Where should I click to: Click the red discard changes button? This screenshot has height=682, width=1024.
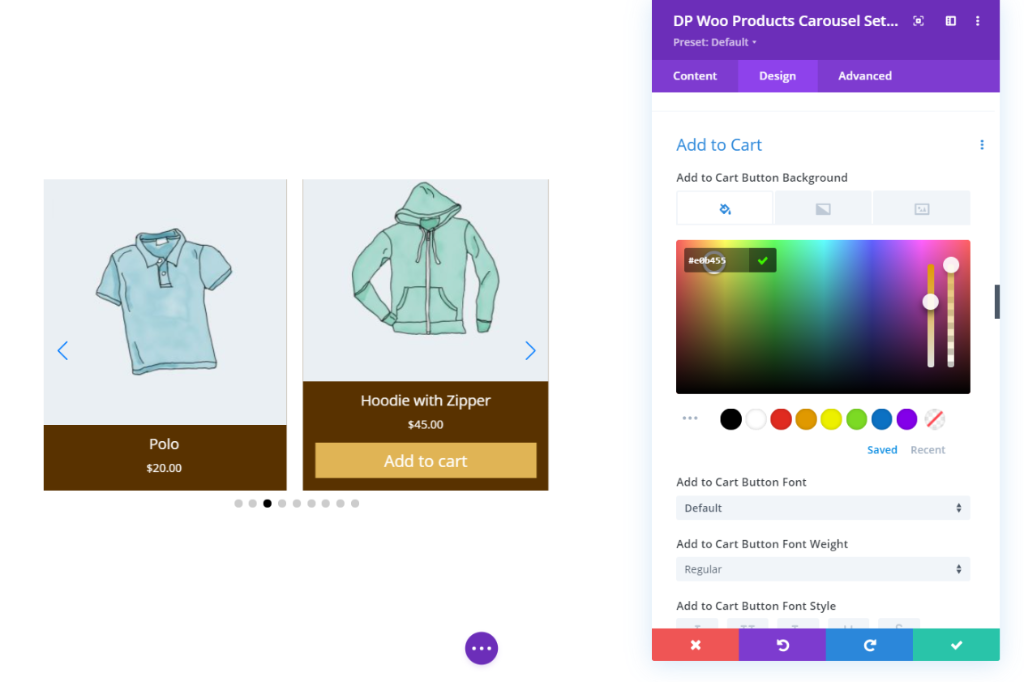696,645
